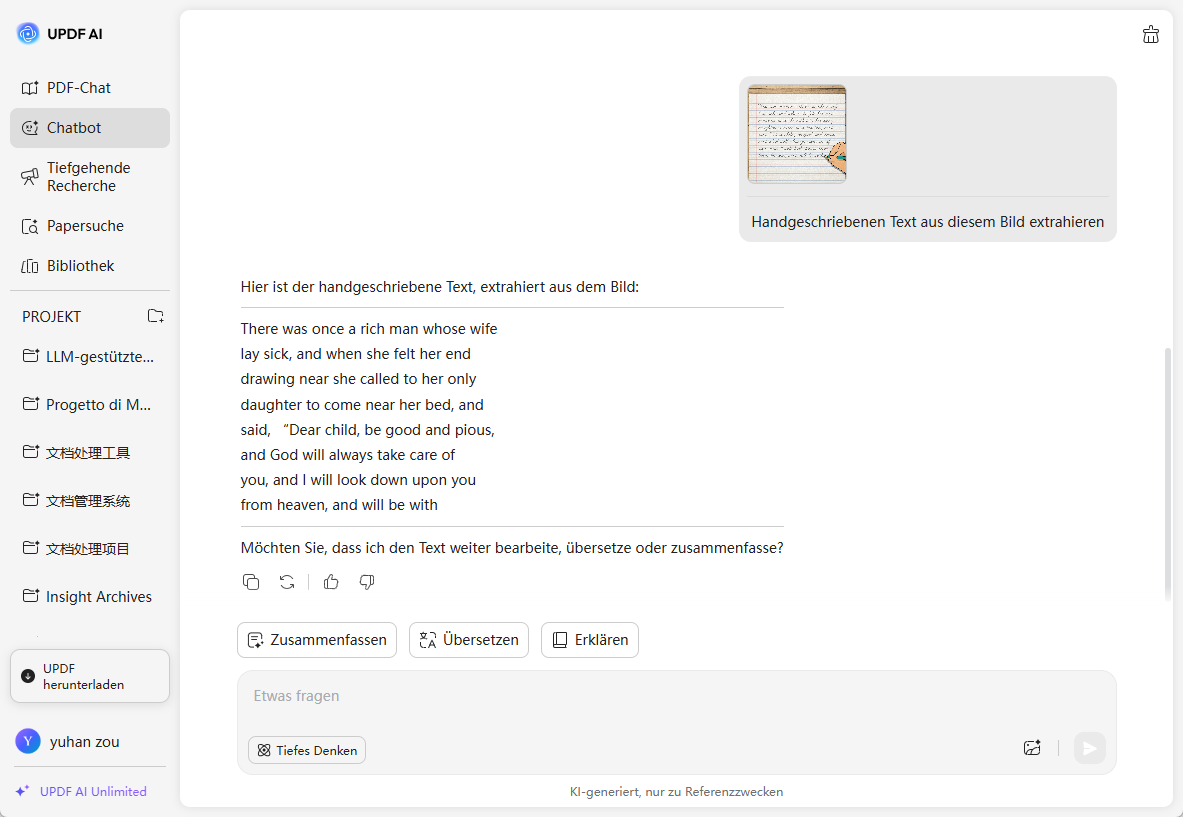Screen dimensions: 1183x817
Task: Open the PDF-Chat section
Action: tap(90, 88)
